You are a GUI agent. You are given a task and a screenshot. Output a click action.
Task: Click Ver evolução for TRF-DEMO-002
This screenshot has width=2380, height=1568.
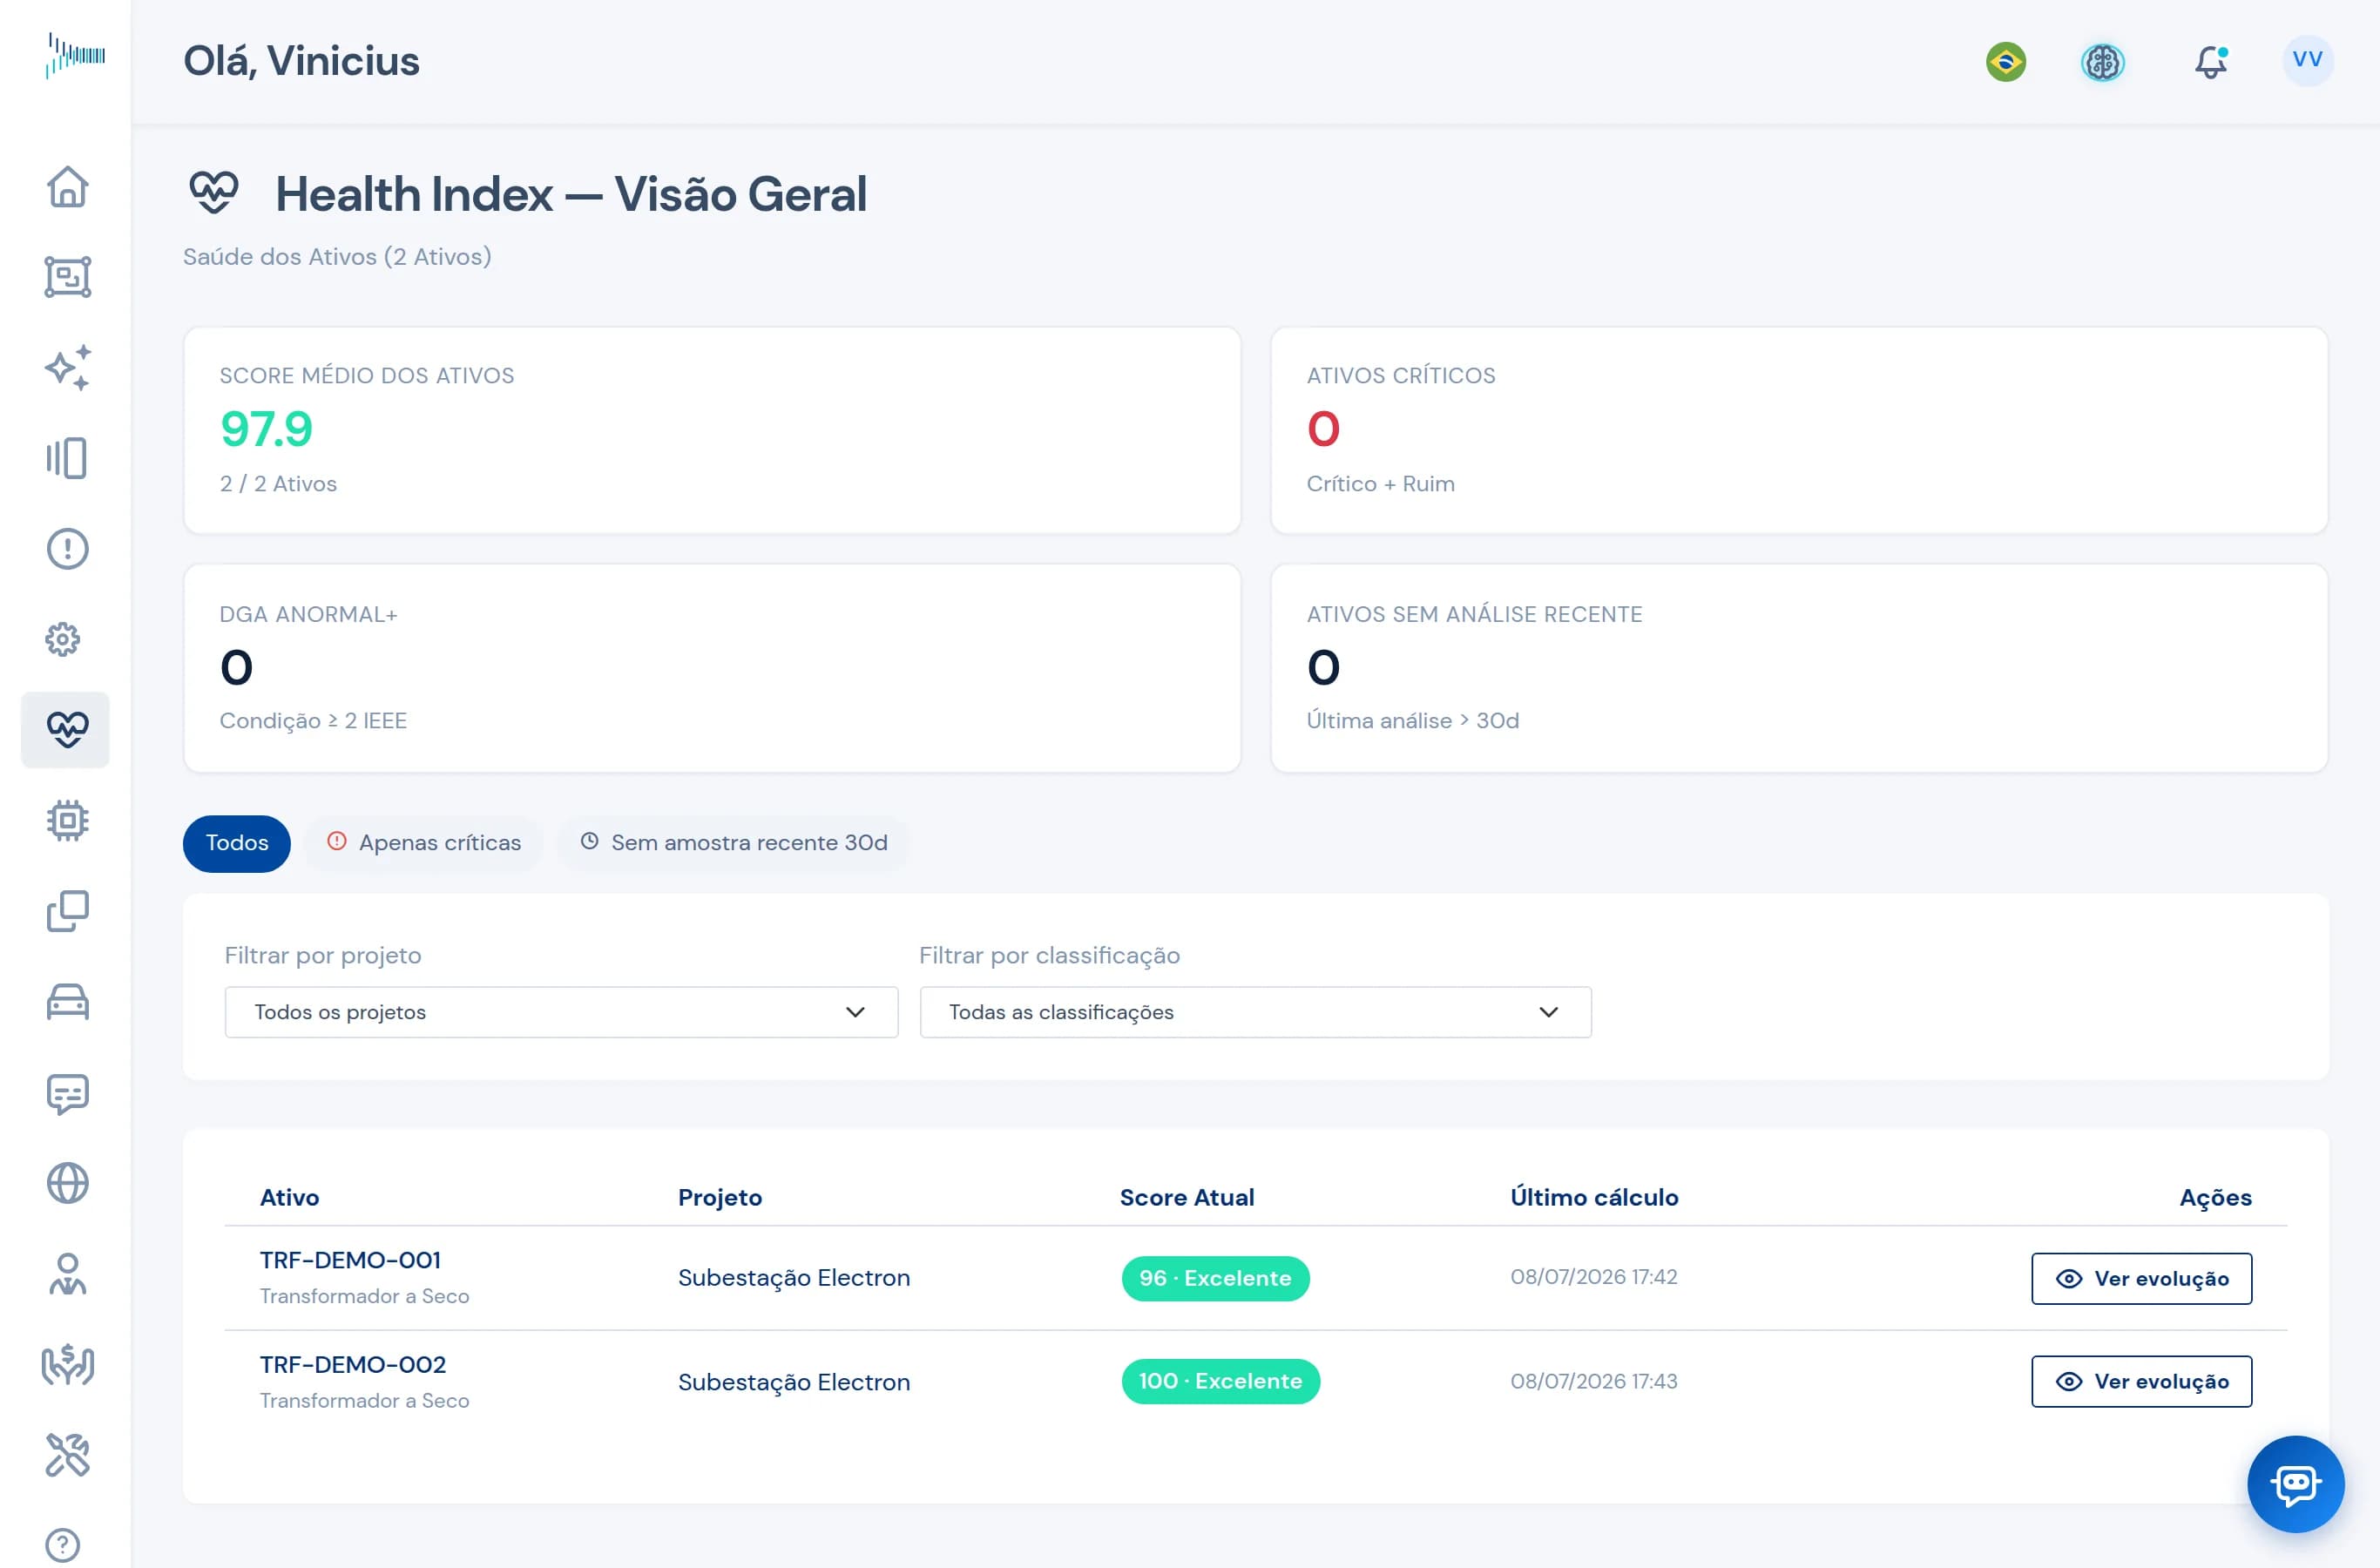(x=2141, y=1381)
